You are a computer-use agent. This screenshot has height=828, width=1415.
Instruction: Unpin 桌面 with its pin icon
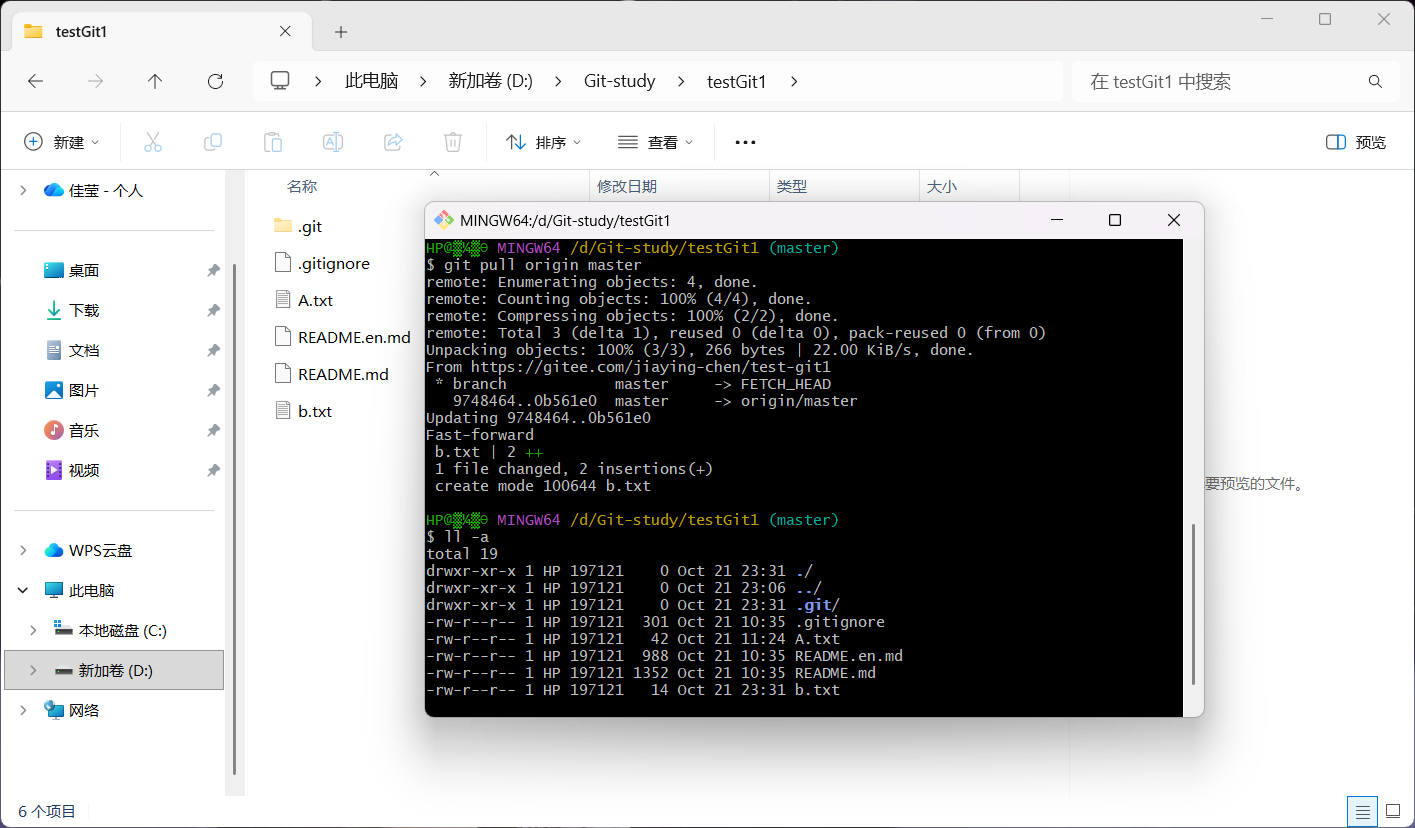213,270
